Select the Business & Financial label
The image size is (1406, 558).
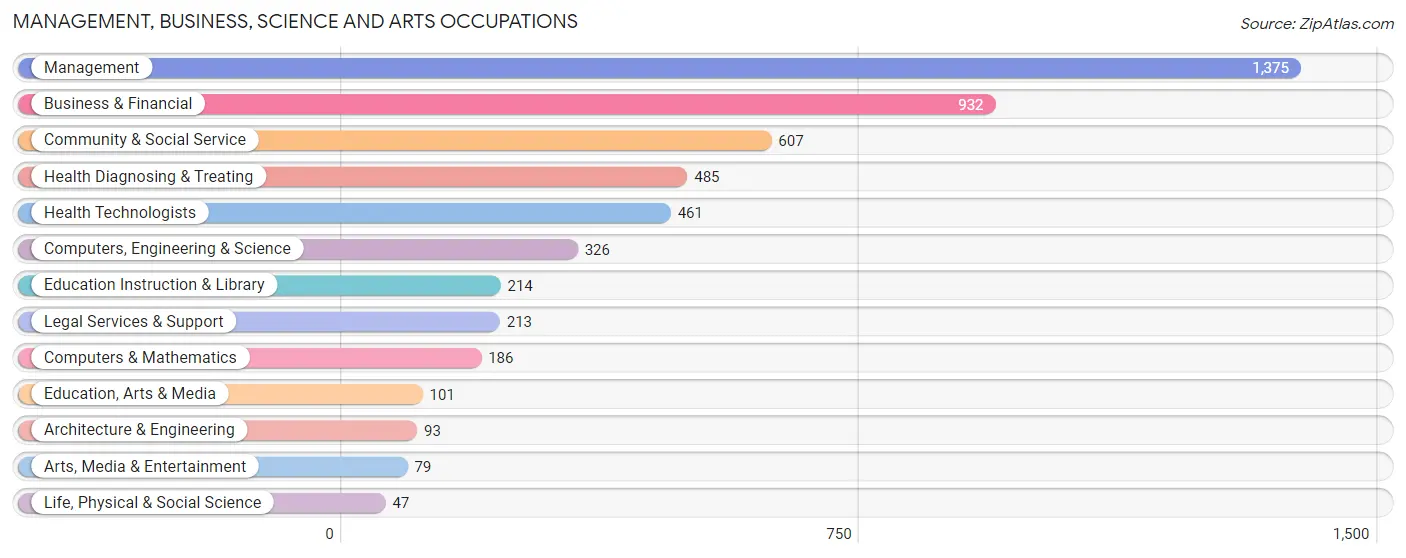click(x=118, y=104)
